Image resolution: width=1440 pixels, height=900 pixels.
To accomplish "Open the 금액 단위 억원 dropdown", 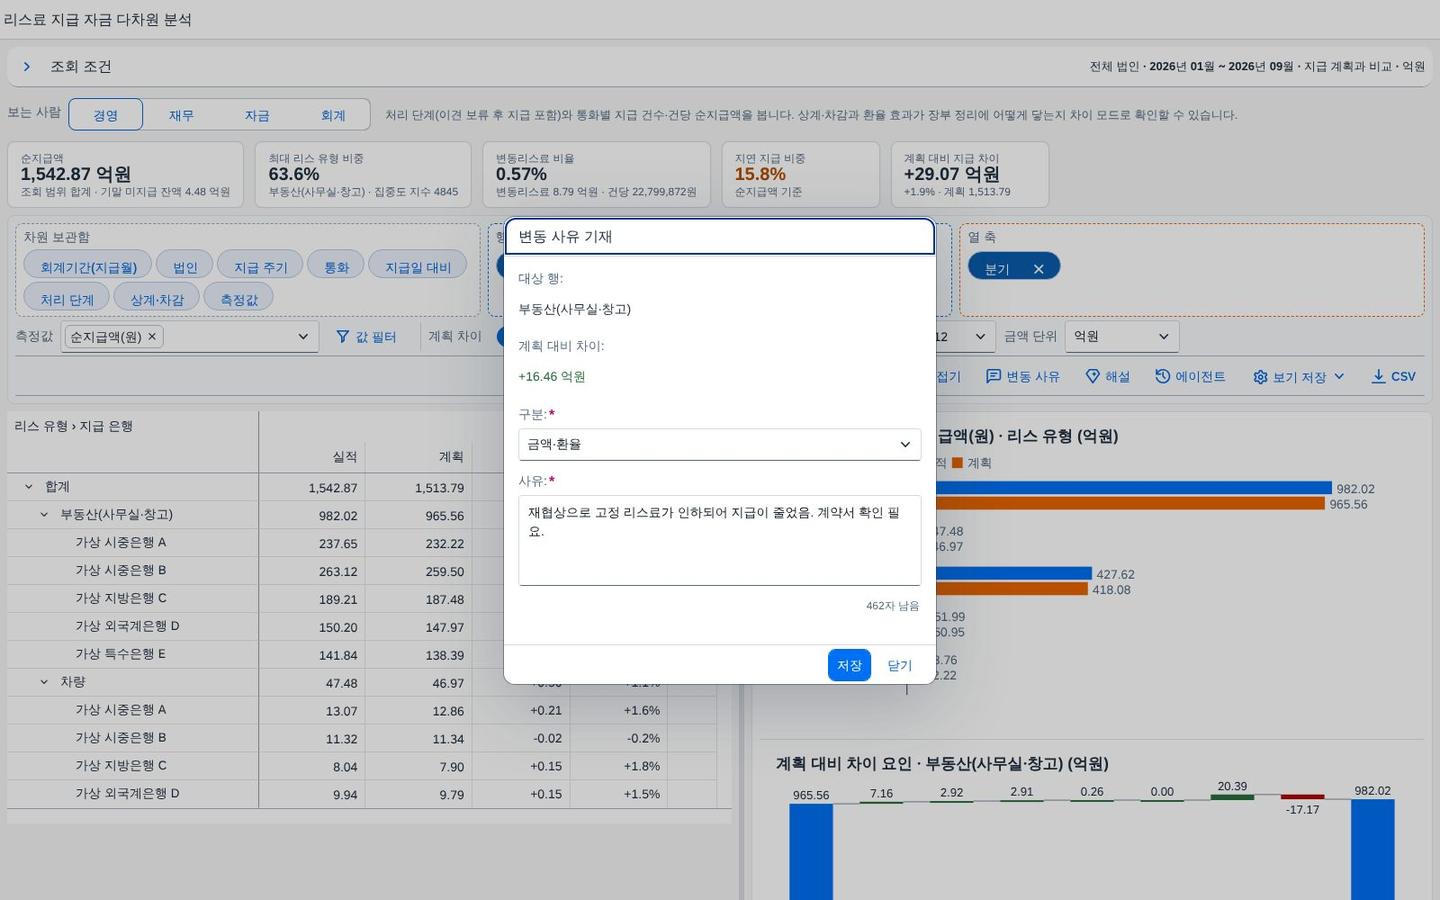I will (x=1122, y=337).
